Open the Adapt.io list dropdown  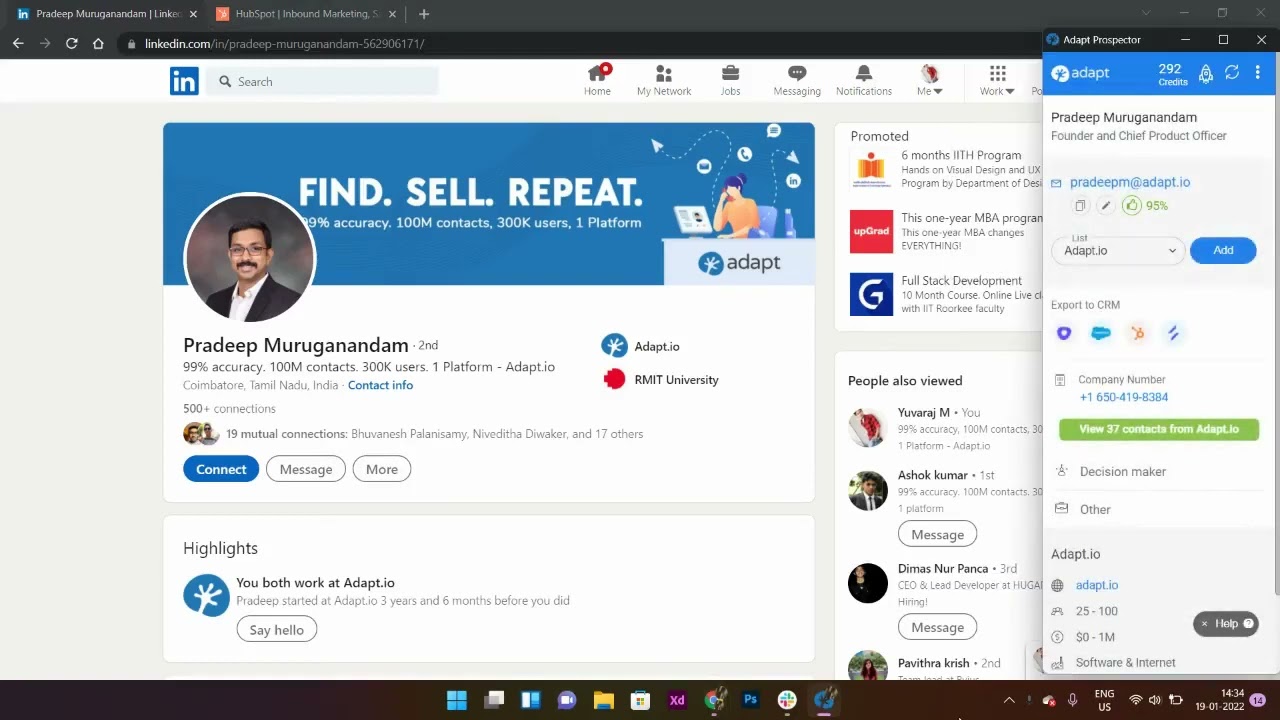coord(1118,250)
